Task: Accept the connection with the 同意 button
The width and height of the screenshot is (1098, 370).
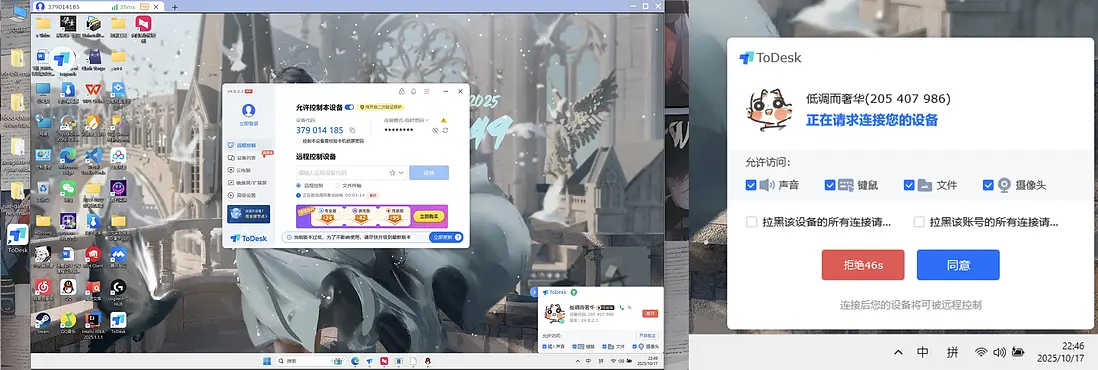Action: point(958,265)
